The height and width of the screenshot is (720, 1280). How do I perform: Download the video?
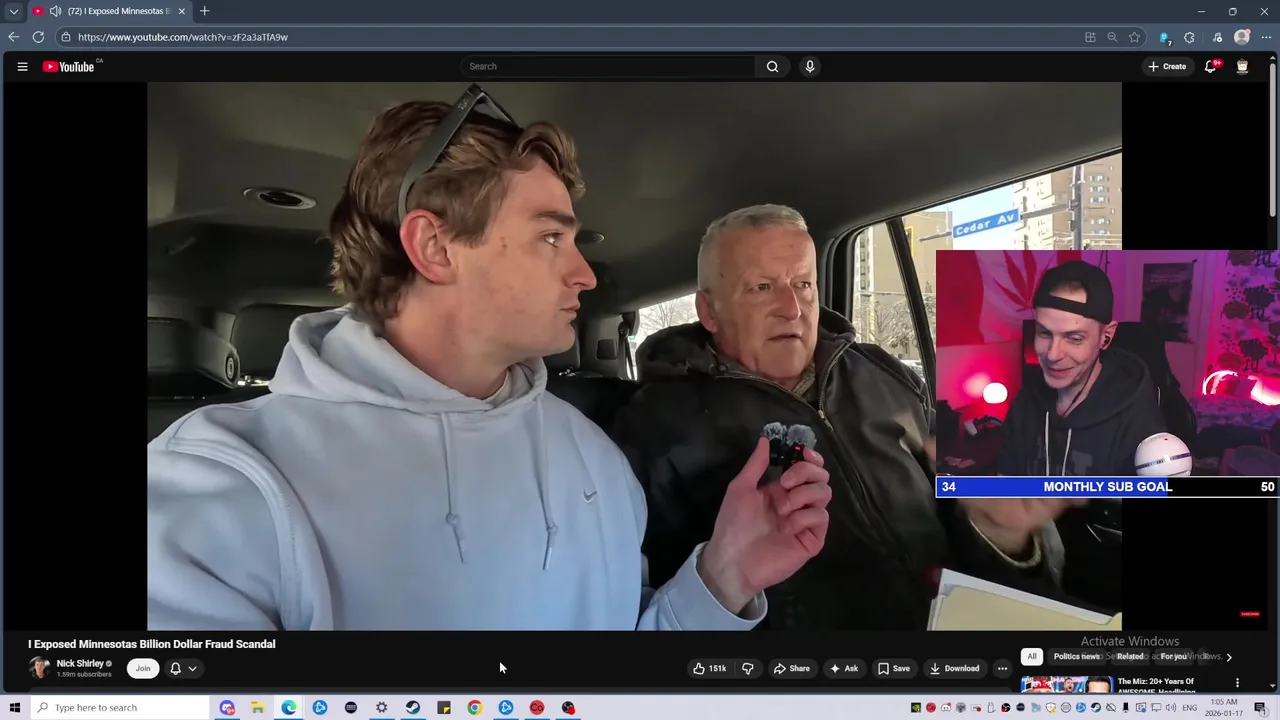(x=954, y=669)
